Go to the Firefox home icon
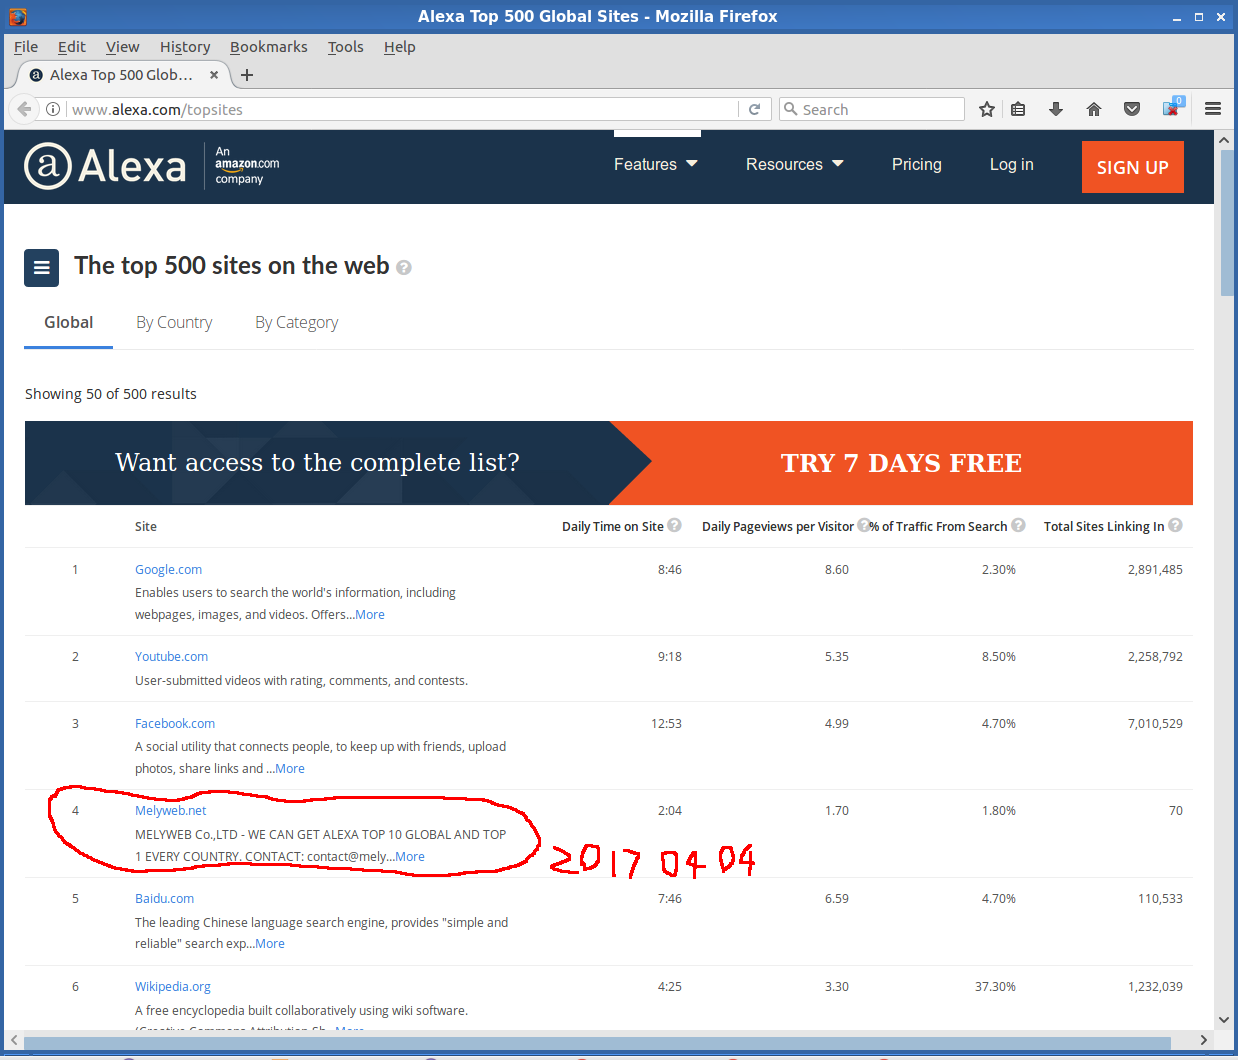Screen dimensions: 1238x1060 [x=1094, y=109]
